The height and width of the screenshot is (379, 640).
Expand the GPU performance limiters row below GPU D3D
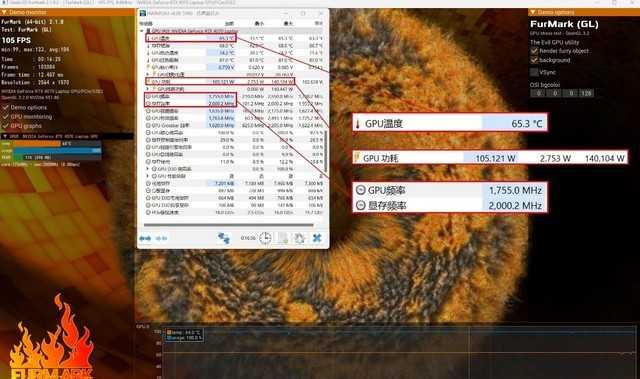[147, 176]
